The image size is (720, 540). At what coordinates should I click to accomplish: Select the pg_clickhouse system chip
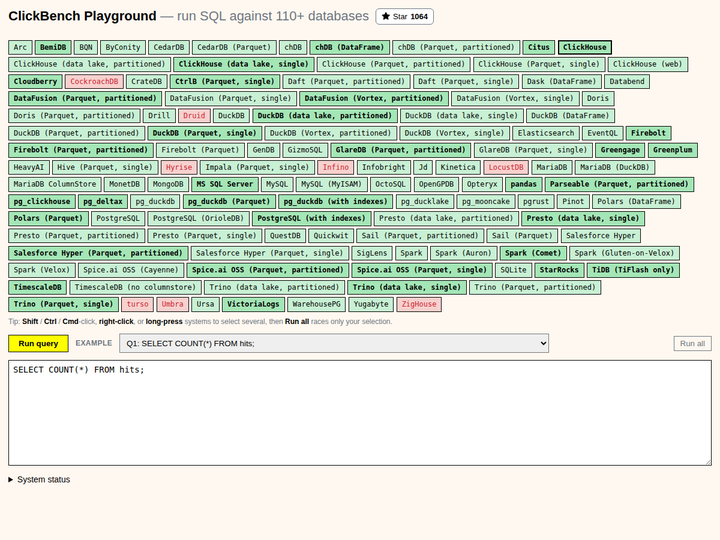tap(42, 202)
